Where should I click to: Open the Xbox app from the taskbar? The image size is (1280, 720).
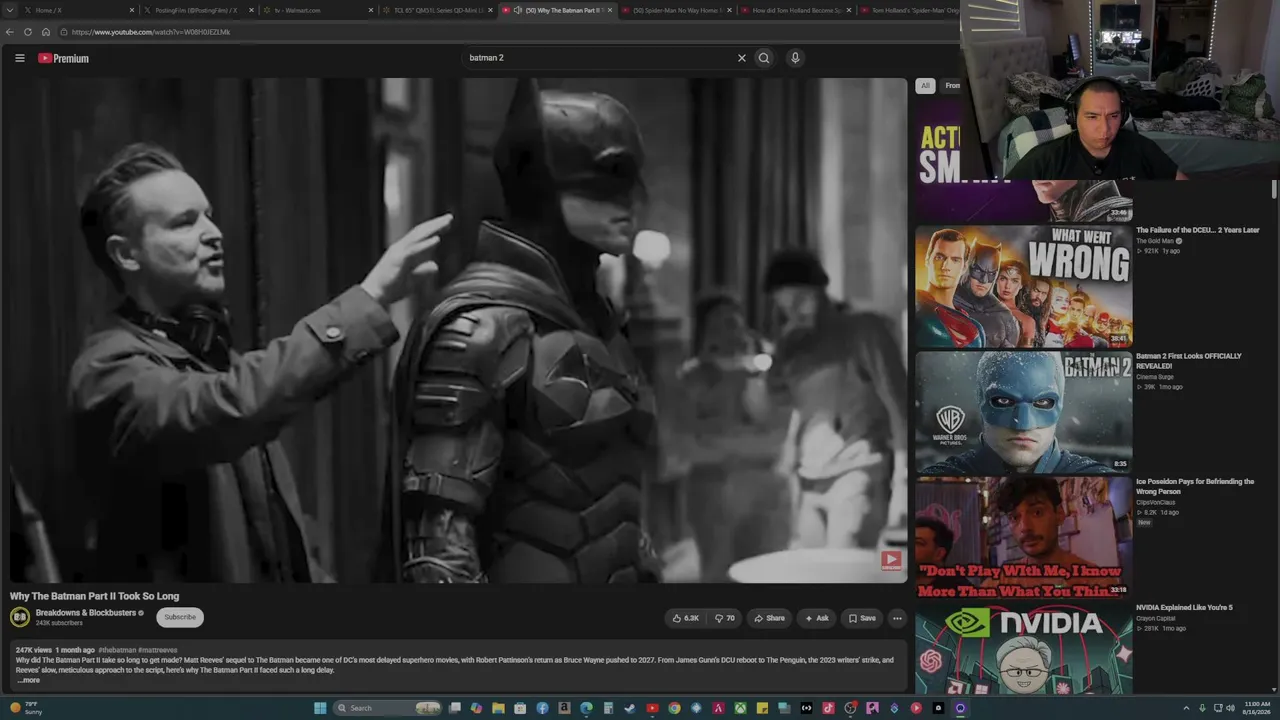tap(740, 708)
